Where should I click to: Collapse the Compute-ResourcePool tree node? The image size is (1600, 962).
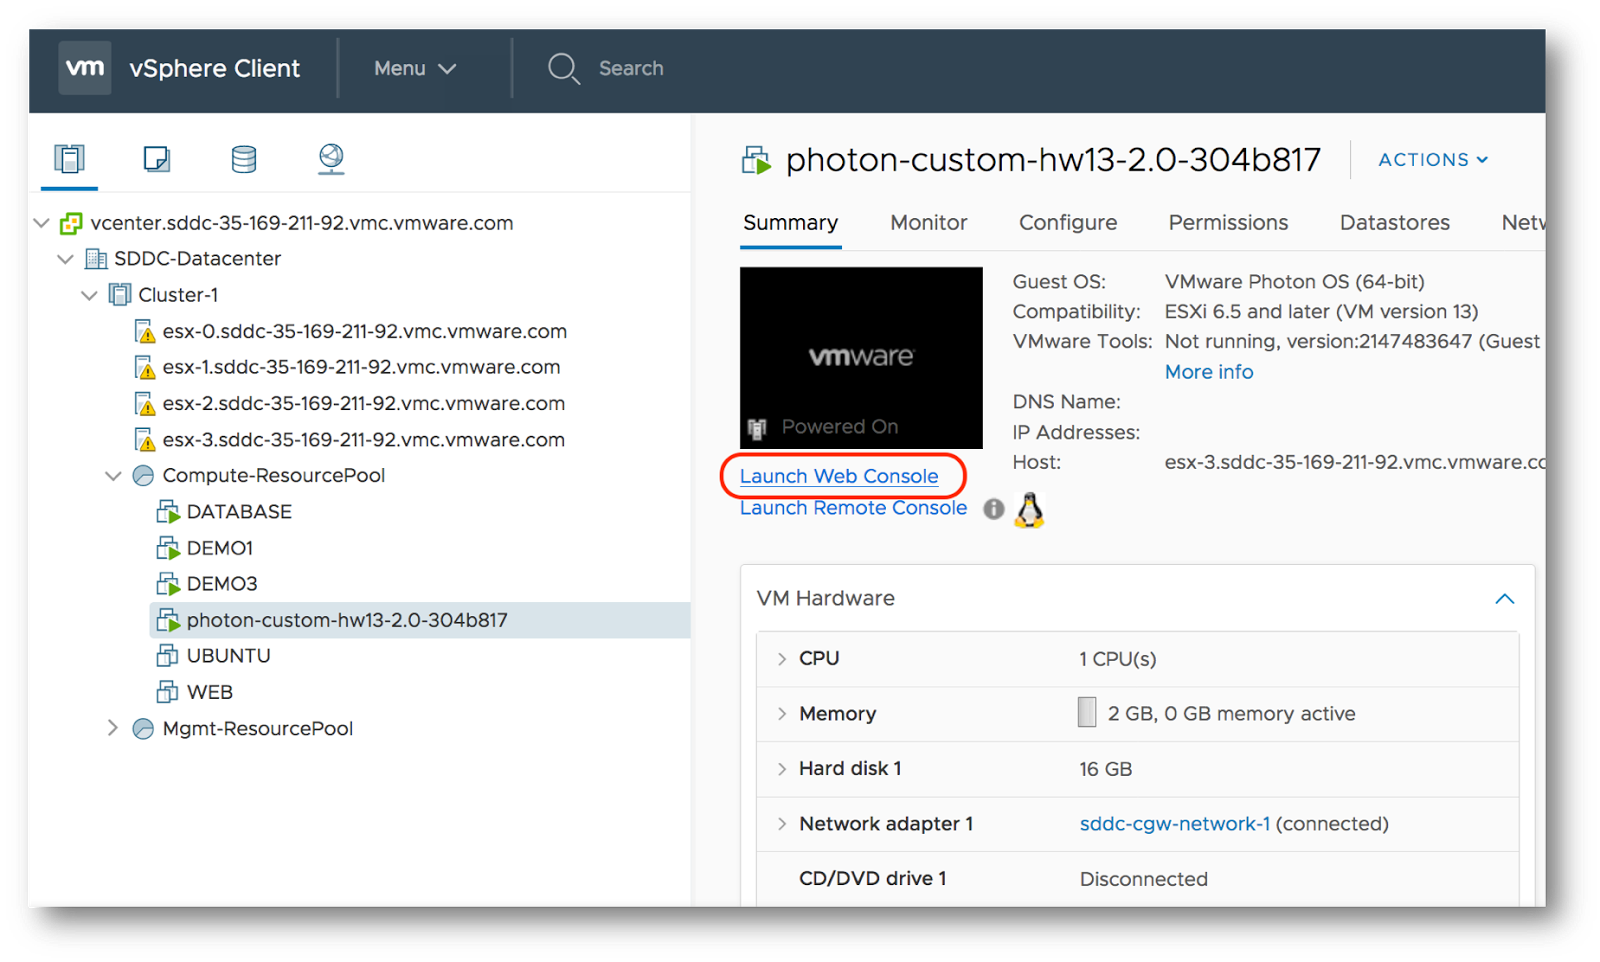tap(113, 475)
